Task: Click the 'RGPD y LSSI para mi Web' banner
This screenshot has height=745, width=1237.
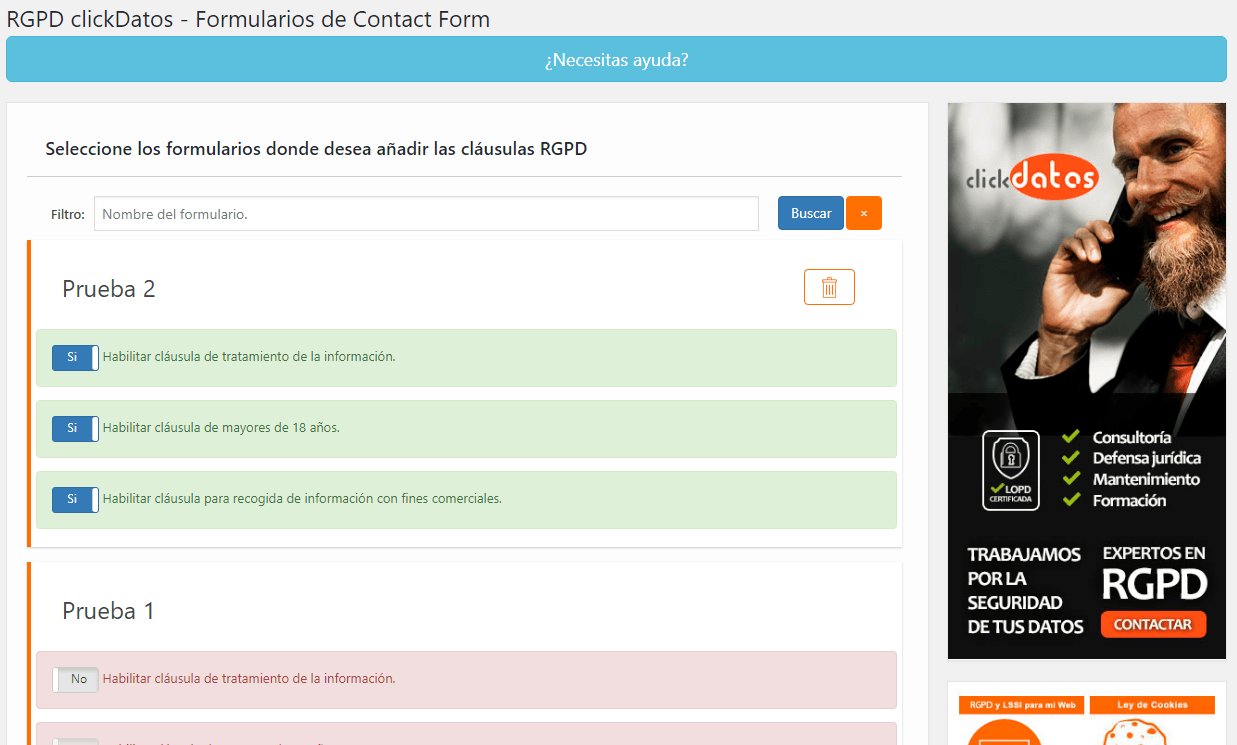Action: 1020,705
